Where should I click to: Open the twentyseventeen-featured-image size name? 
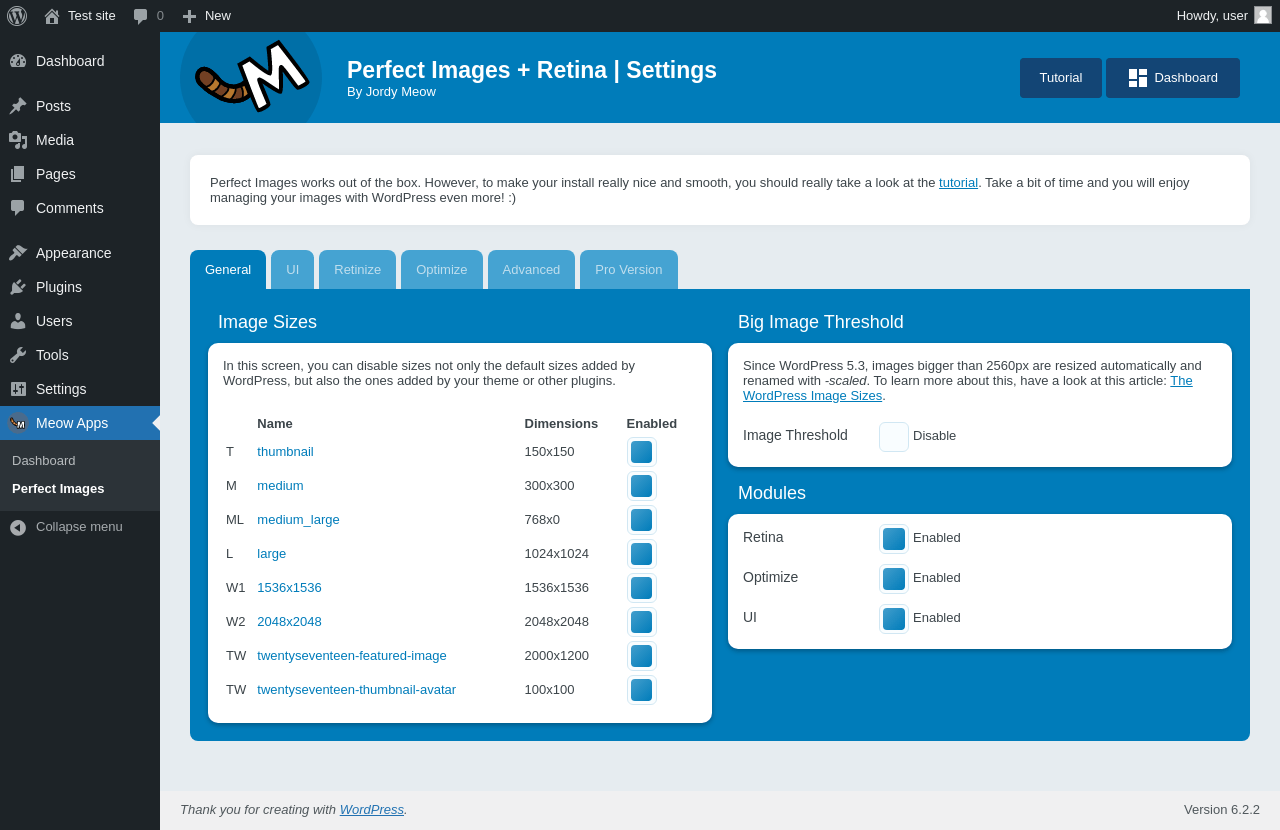tap(351, 656)
